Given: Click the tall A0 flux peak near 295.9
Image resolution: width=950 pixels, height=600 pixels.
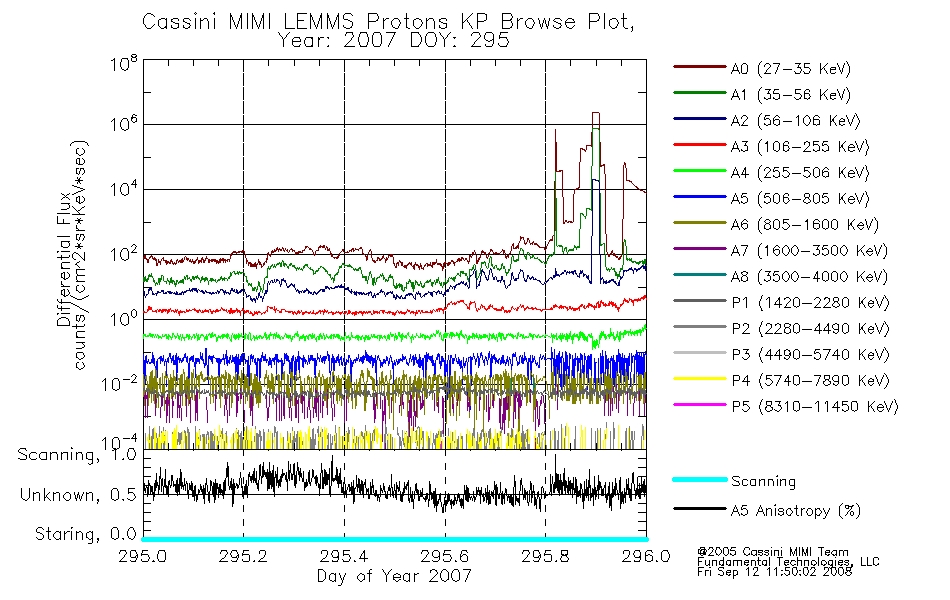Looking at the screenshot, I should pos(596,114).
